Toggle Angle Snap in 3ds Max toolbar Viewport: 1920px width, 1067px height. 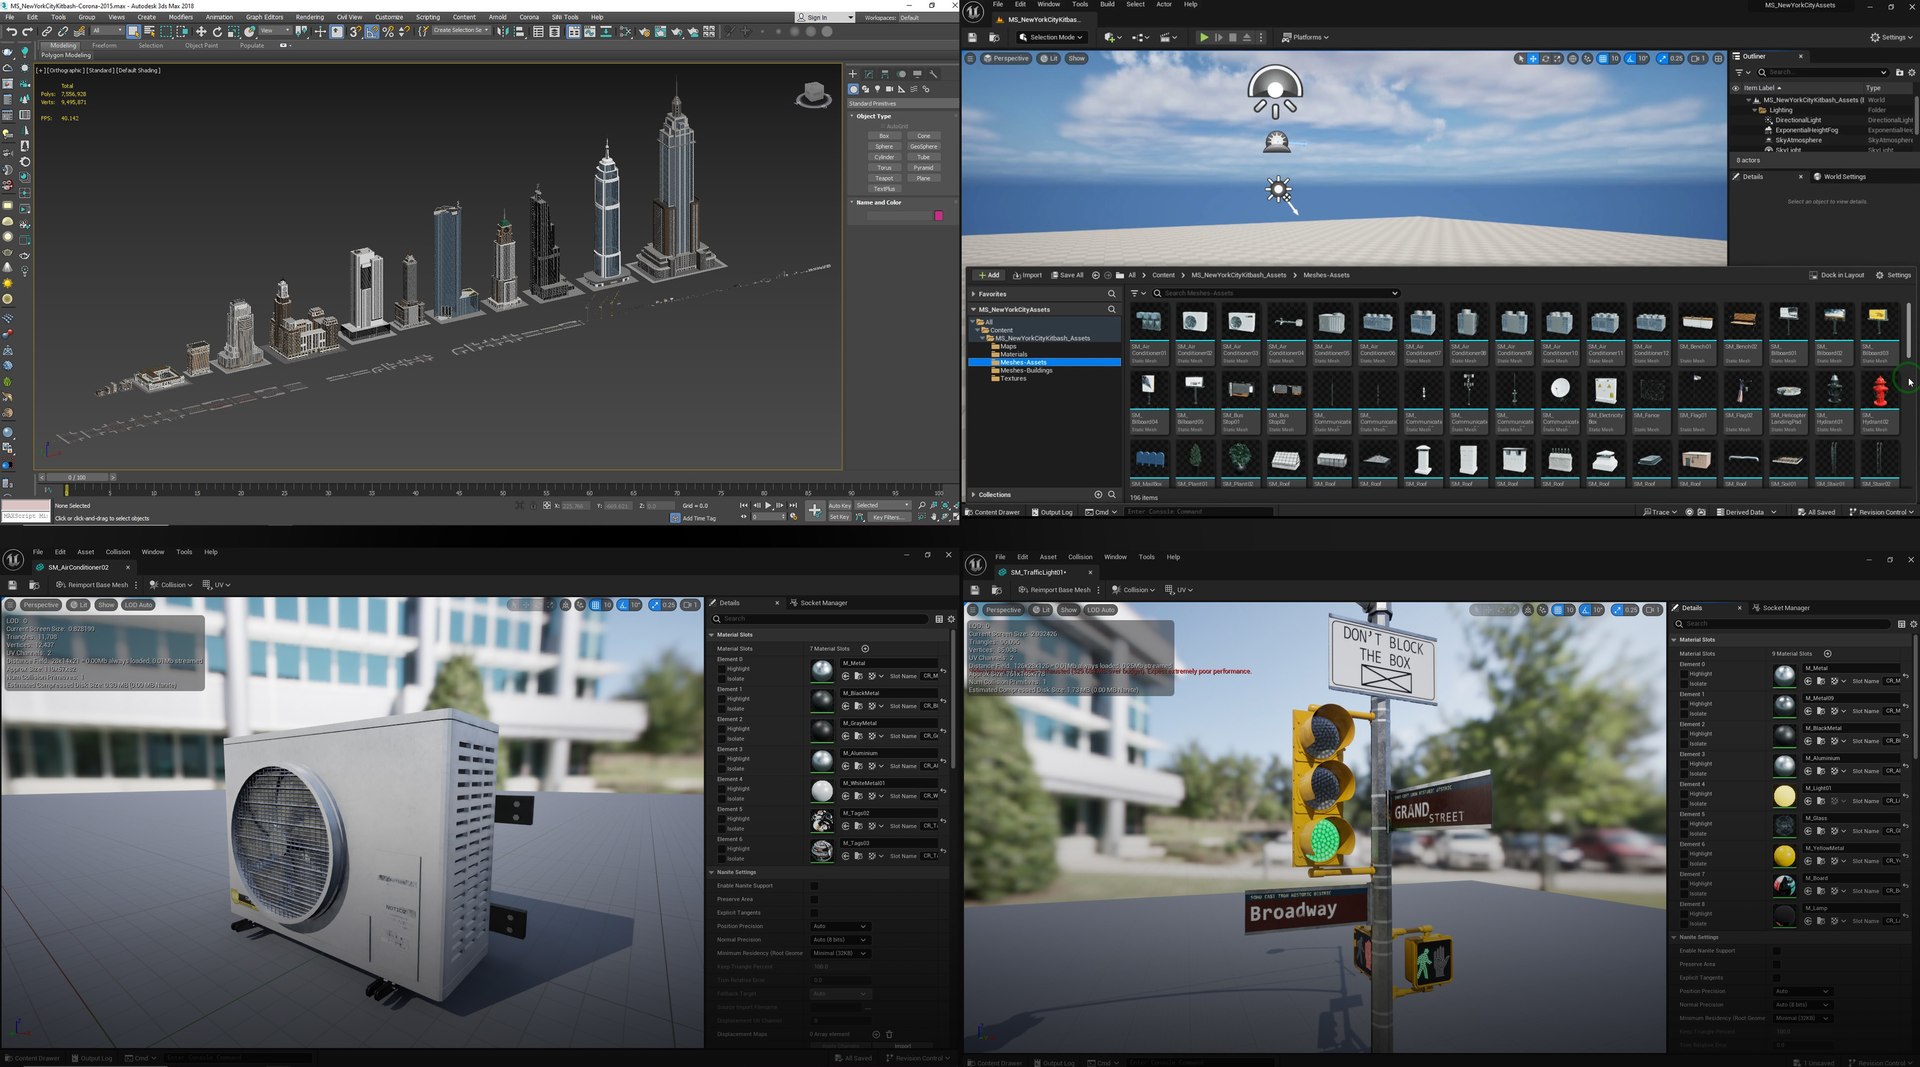372,32
